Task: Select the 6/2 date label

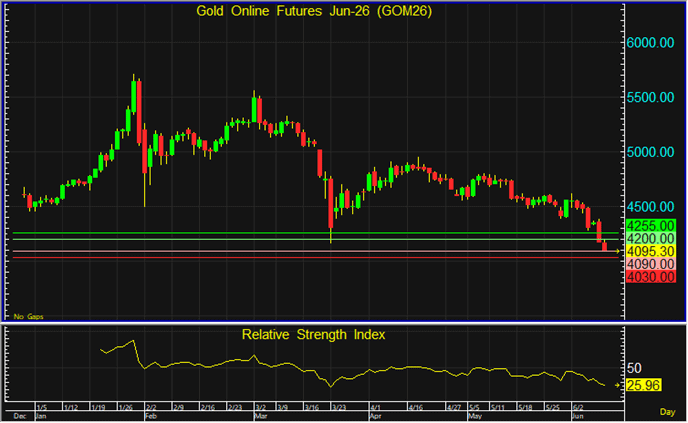Action: click(578, 408)
